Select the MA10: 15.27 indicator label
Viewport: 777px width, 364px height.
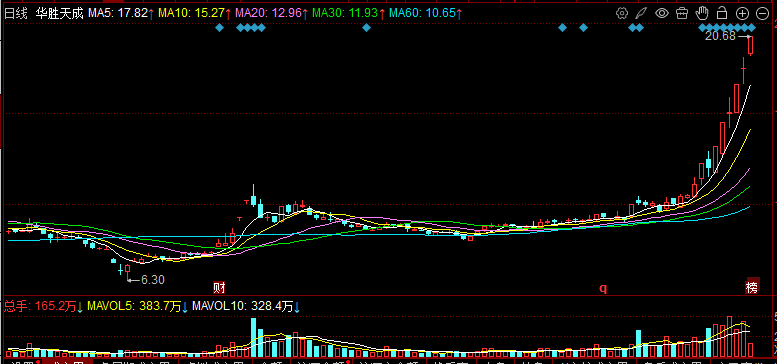click(x=195, y=13)
